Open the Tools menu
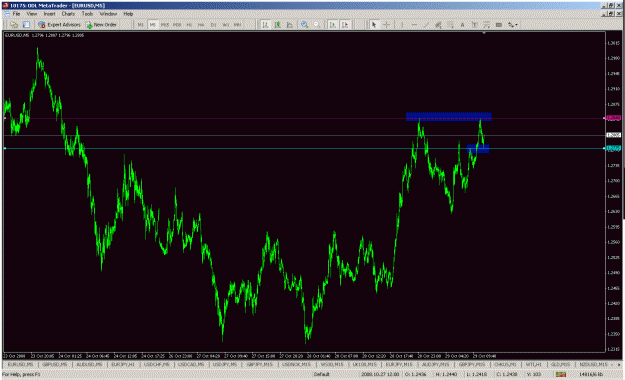This screenshot has height=380, width=625. click(x=87, y=14)
